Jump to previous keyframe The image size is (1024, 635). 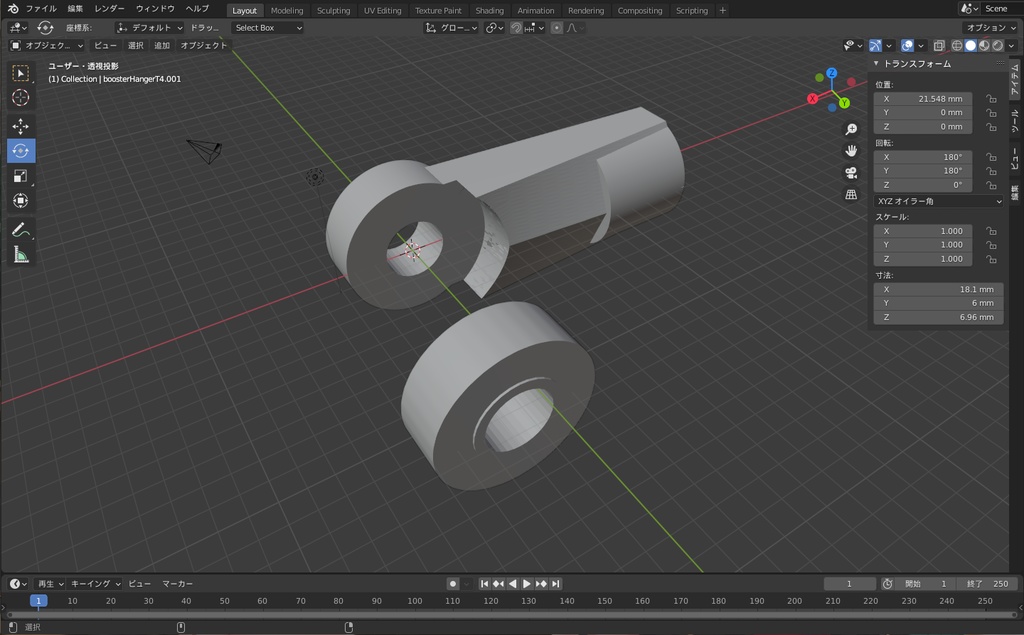click(498, 583)
